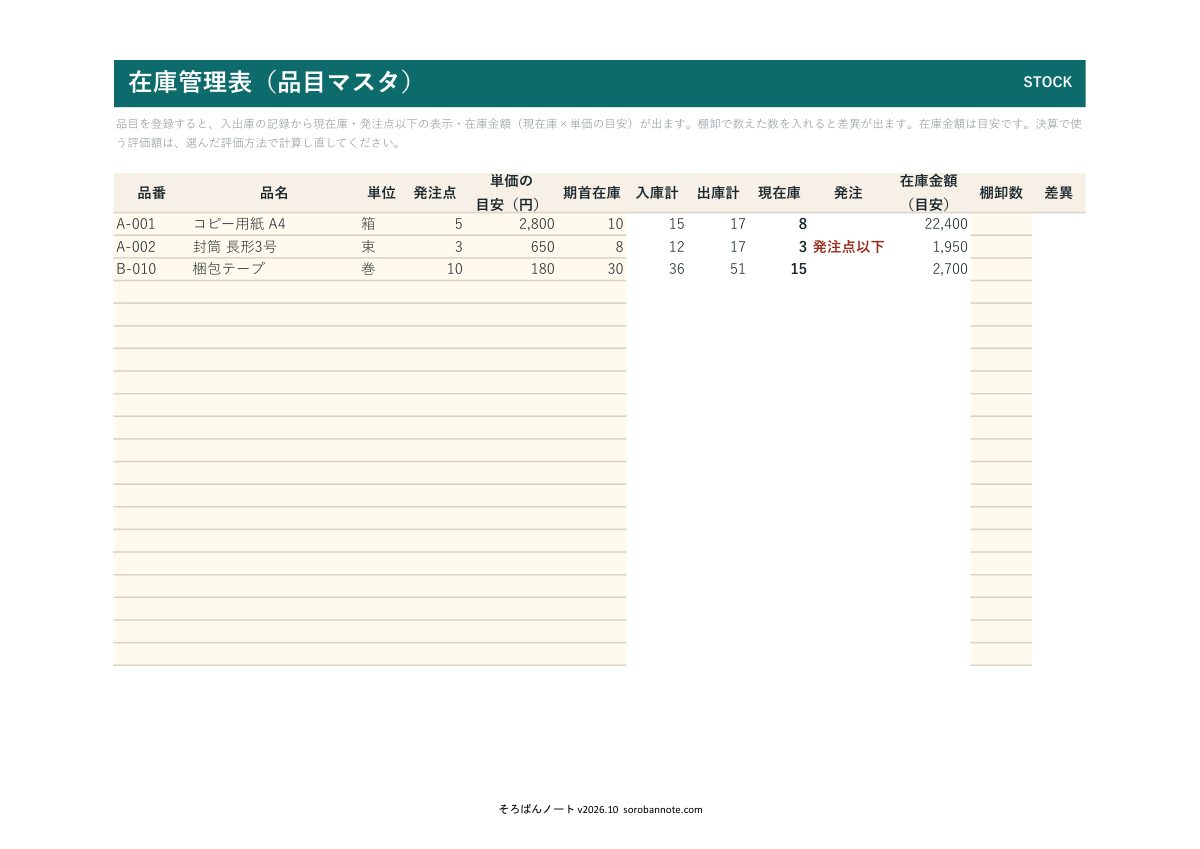Select the 単位 column header

point(381,193)
